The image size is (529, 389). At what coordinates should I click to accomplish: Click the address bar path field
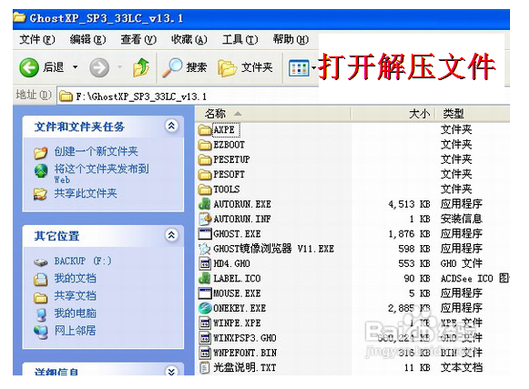tap(283, 96)
